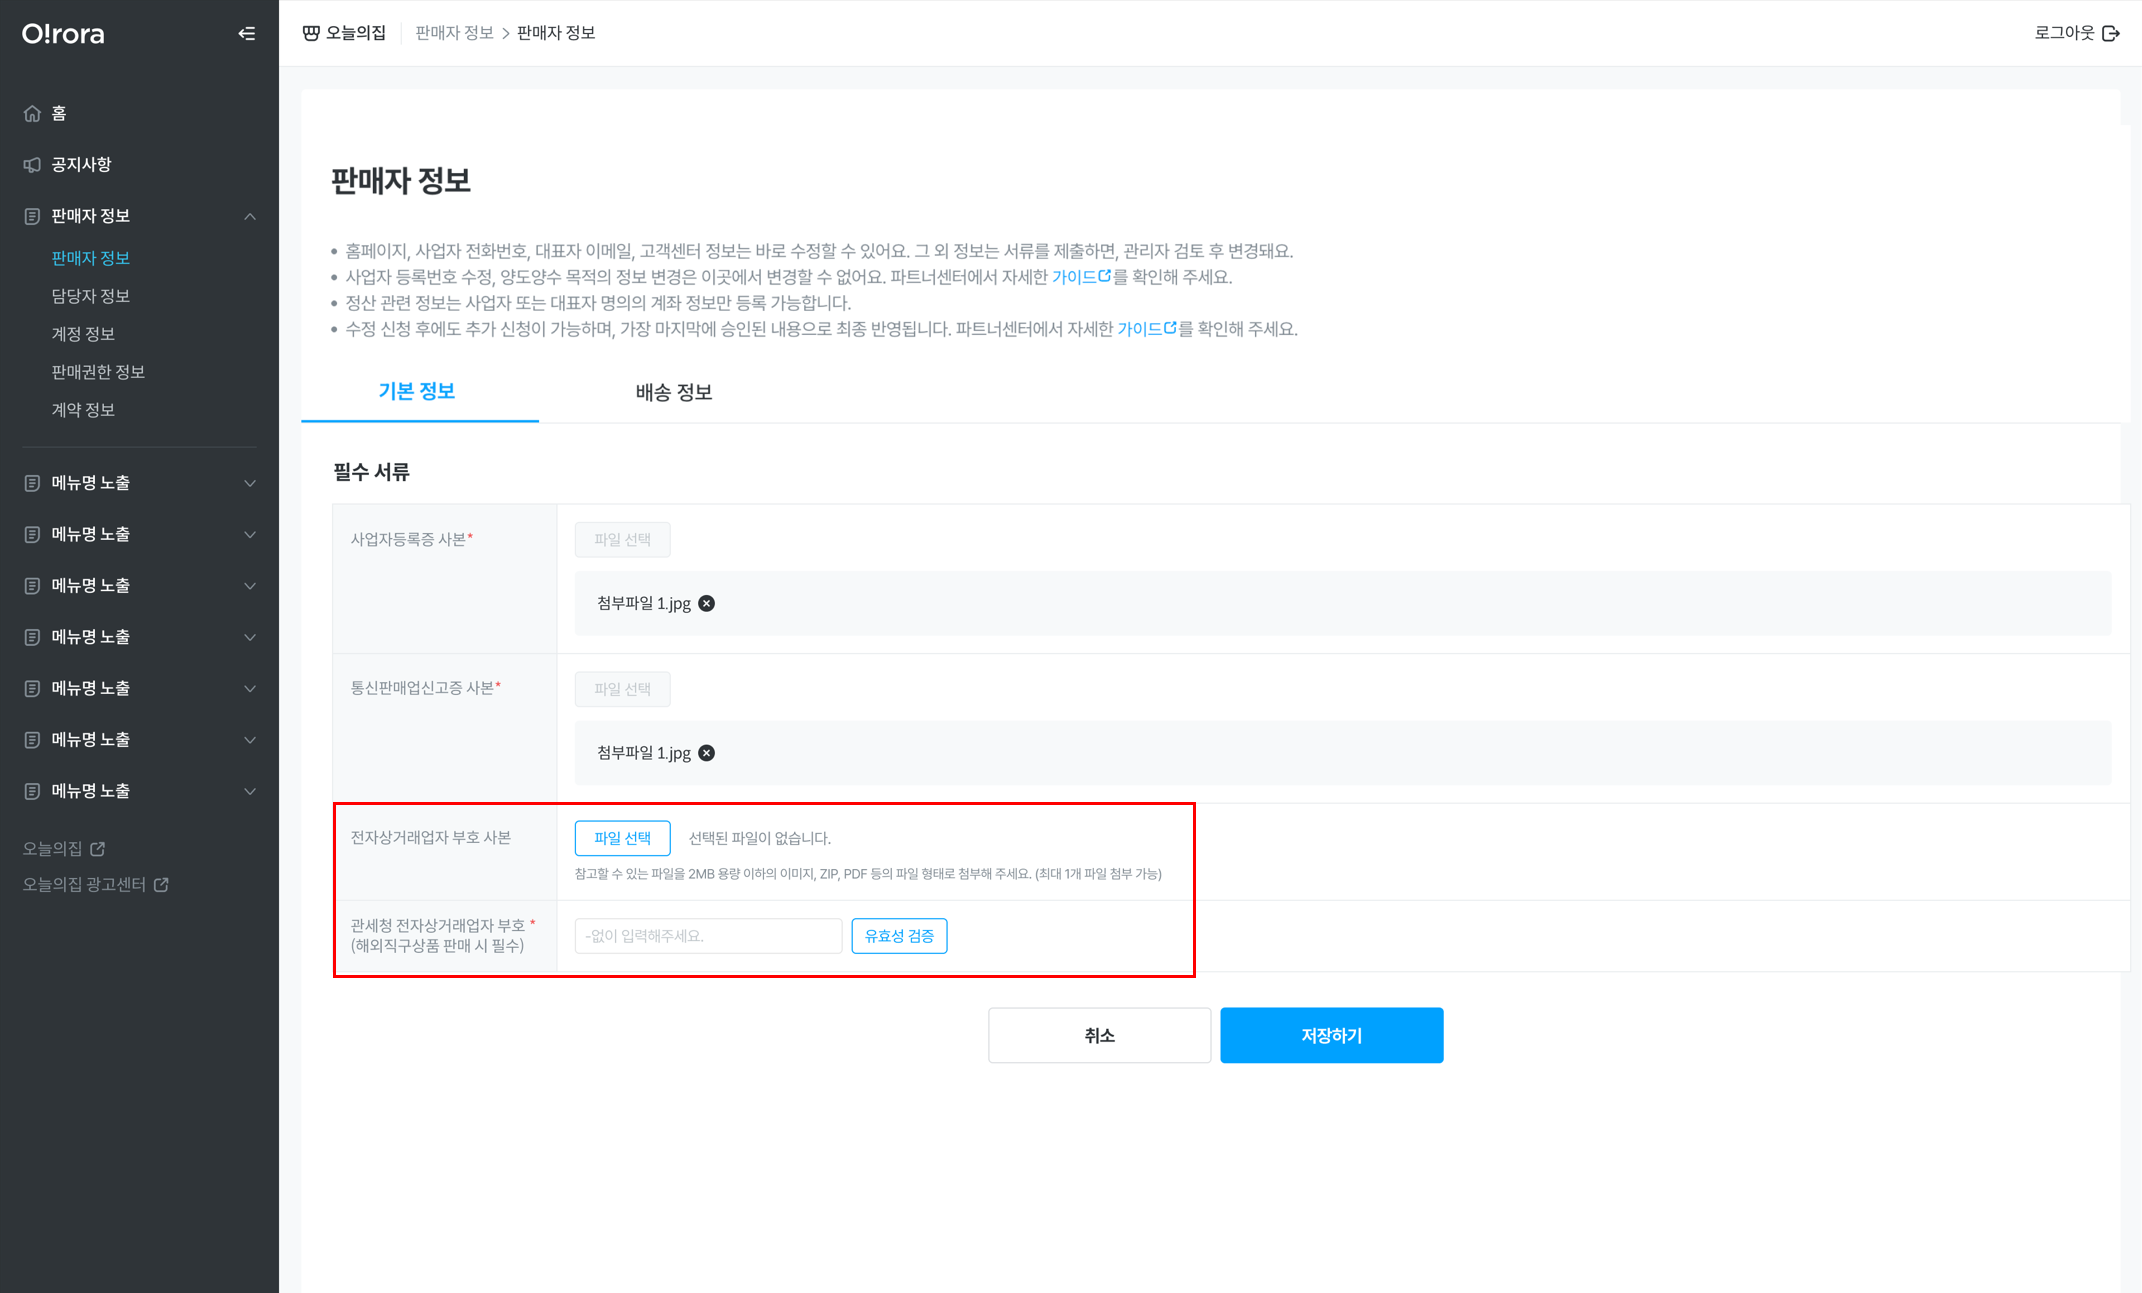Click 판매자 정보 parent breadcrumb in header
The width and height of the screenshot is (2142, 1293).
click(454, 33)
